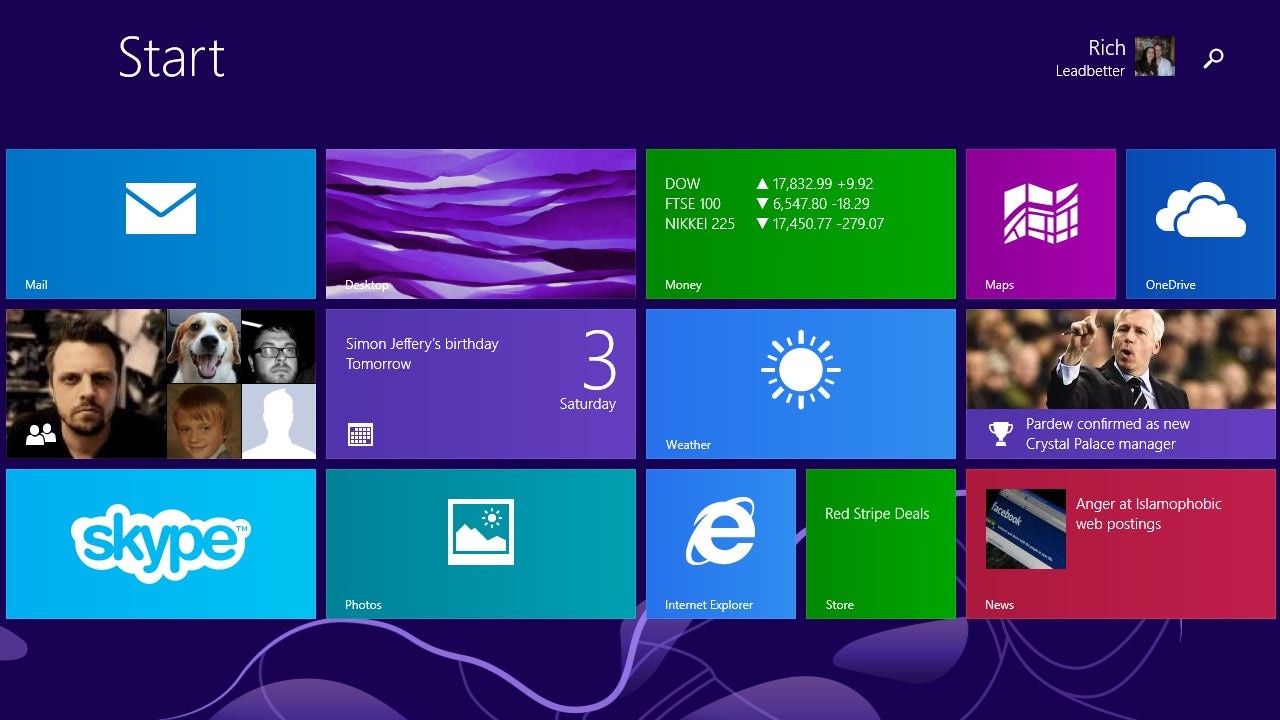Screen dimensions: 1280x720
Task: Open the People tile group icon
Action: [41, 434]
